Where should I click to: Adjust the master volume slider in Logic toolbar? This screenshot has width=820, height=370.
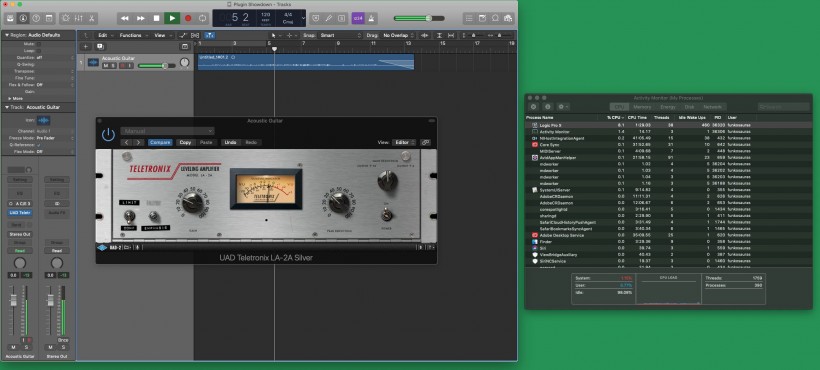(419, 18)
